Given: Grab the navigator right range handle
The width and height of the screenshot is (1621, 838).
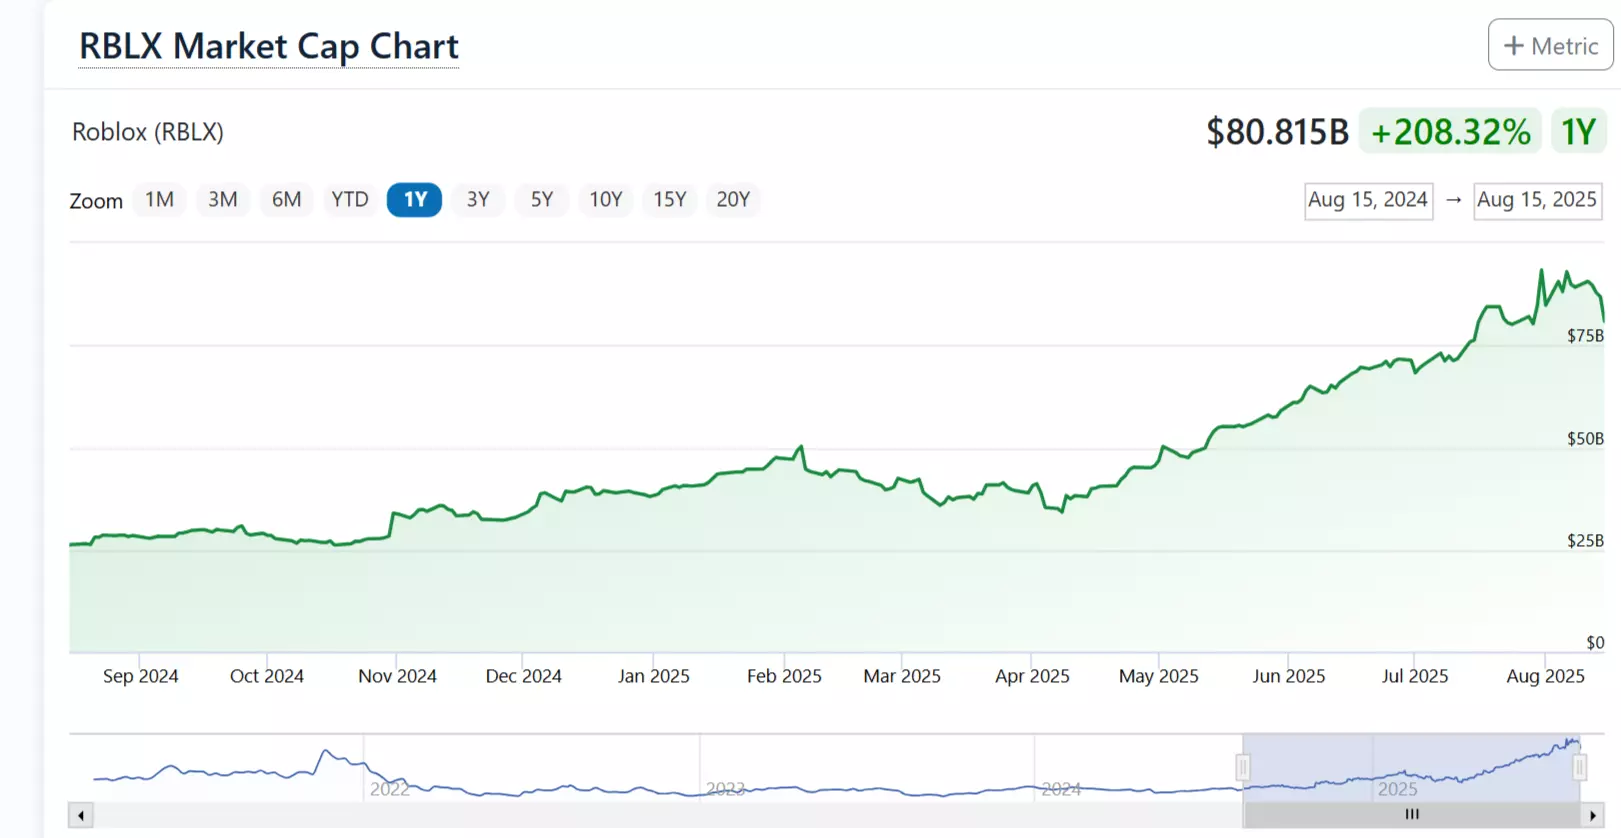Looking at the screenshot, I should pos(1579,767).
